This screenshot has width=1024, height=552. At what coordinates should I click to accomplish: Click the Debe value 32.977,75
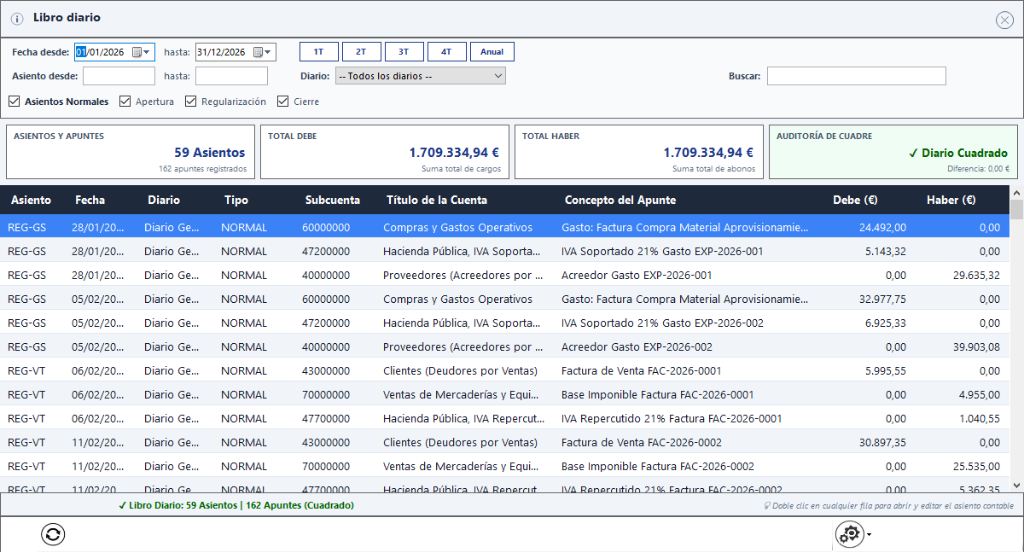882,299
